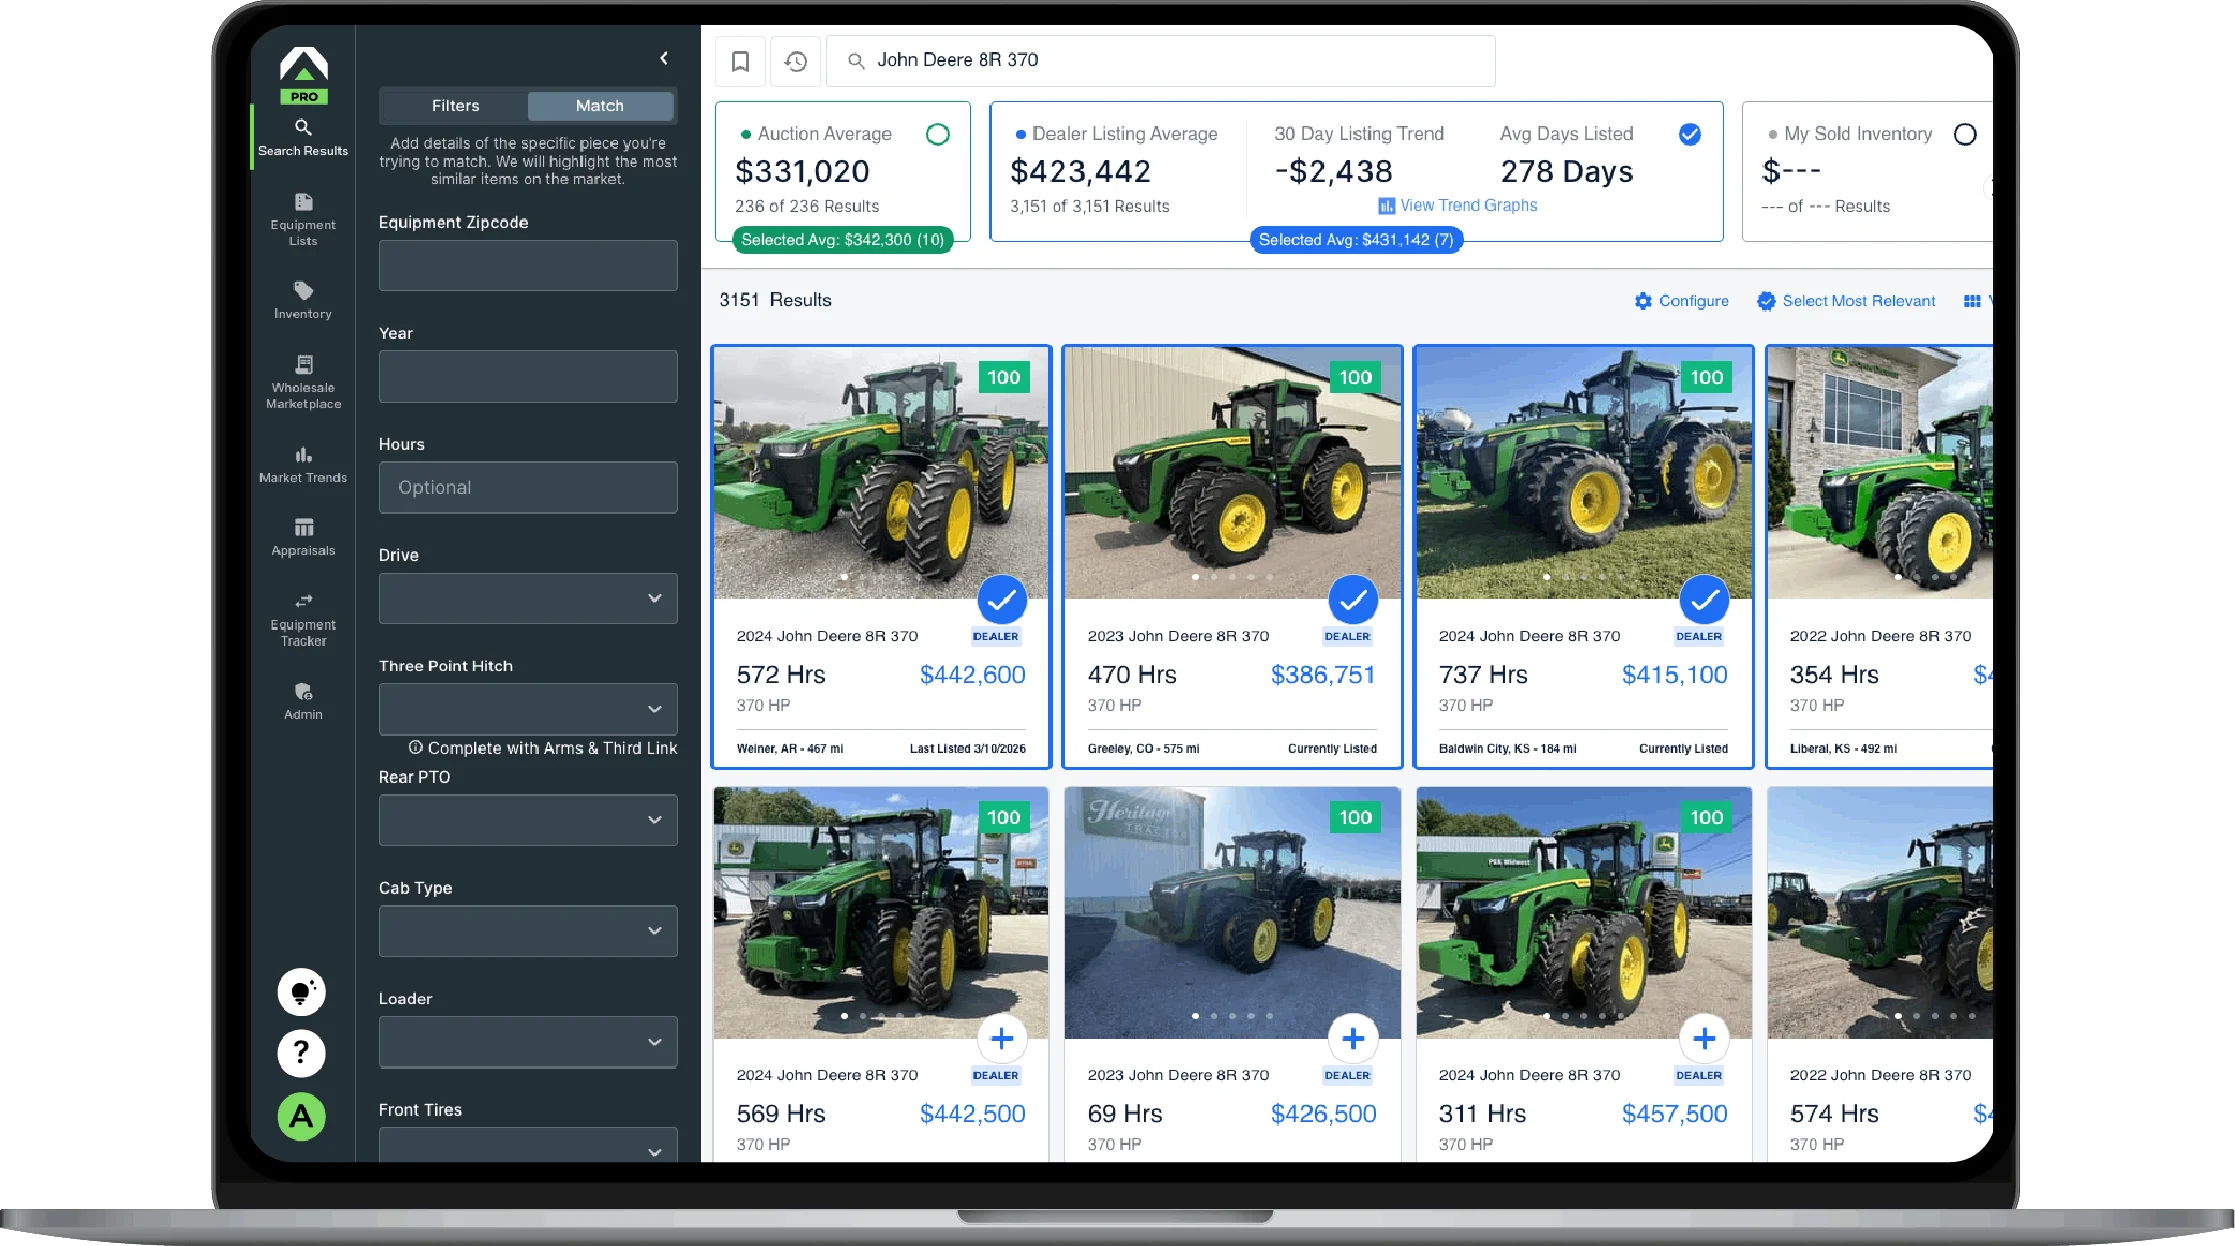
Task: Open the Inventory tag icon
Action: (303, 291)
